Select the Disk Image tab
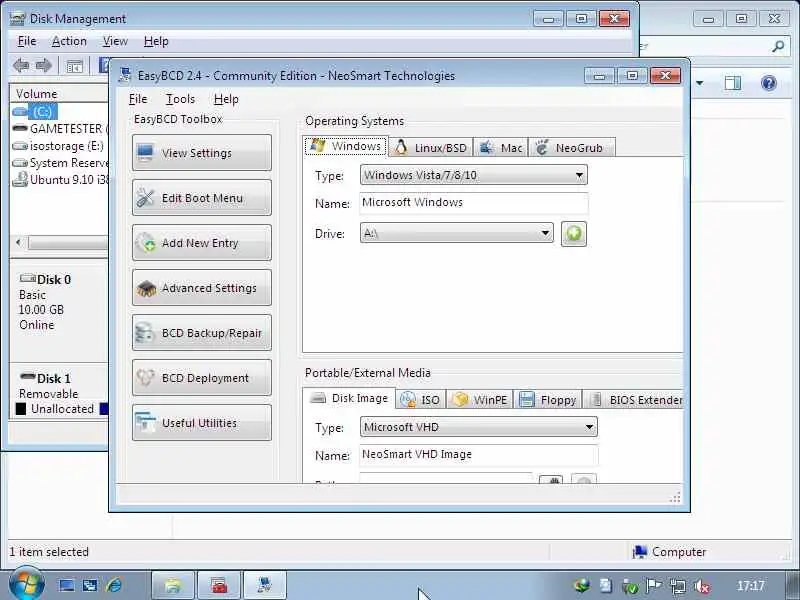The width and height of the screenshot is (800, 600). click(x=349, y=398)
